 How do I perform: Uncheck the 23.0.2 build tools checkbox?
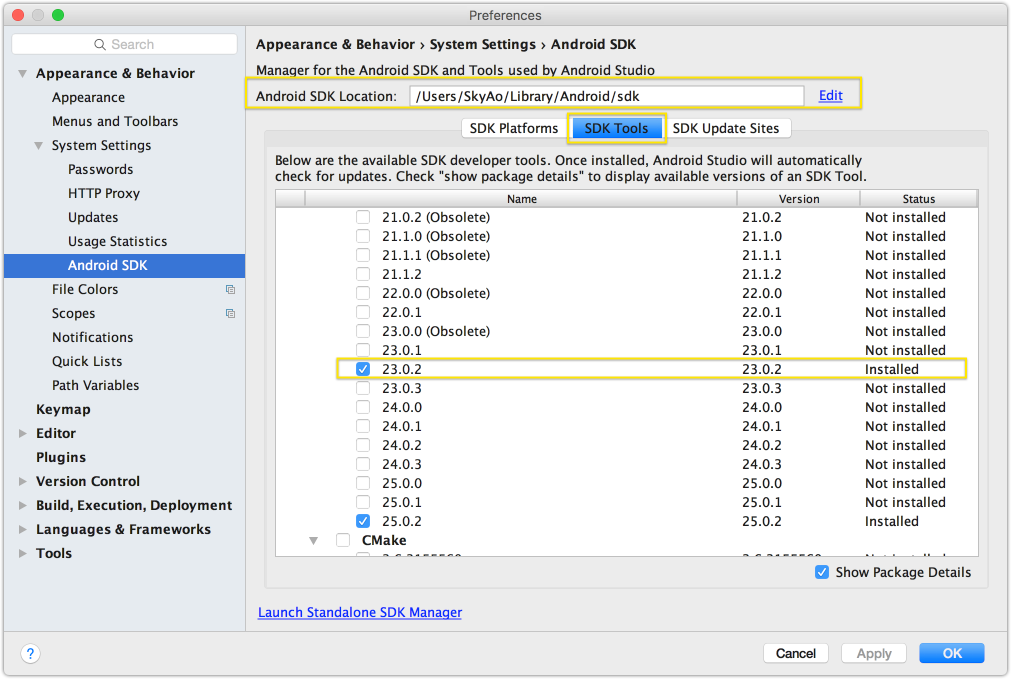[363, 369]
